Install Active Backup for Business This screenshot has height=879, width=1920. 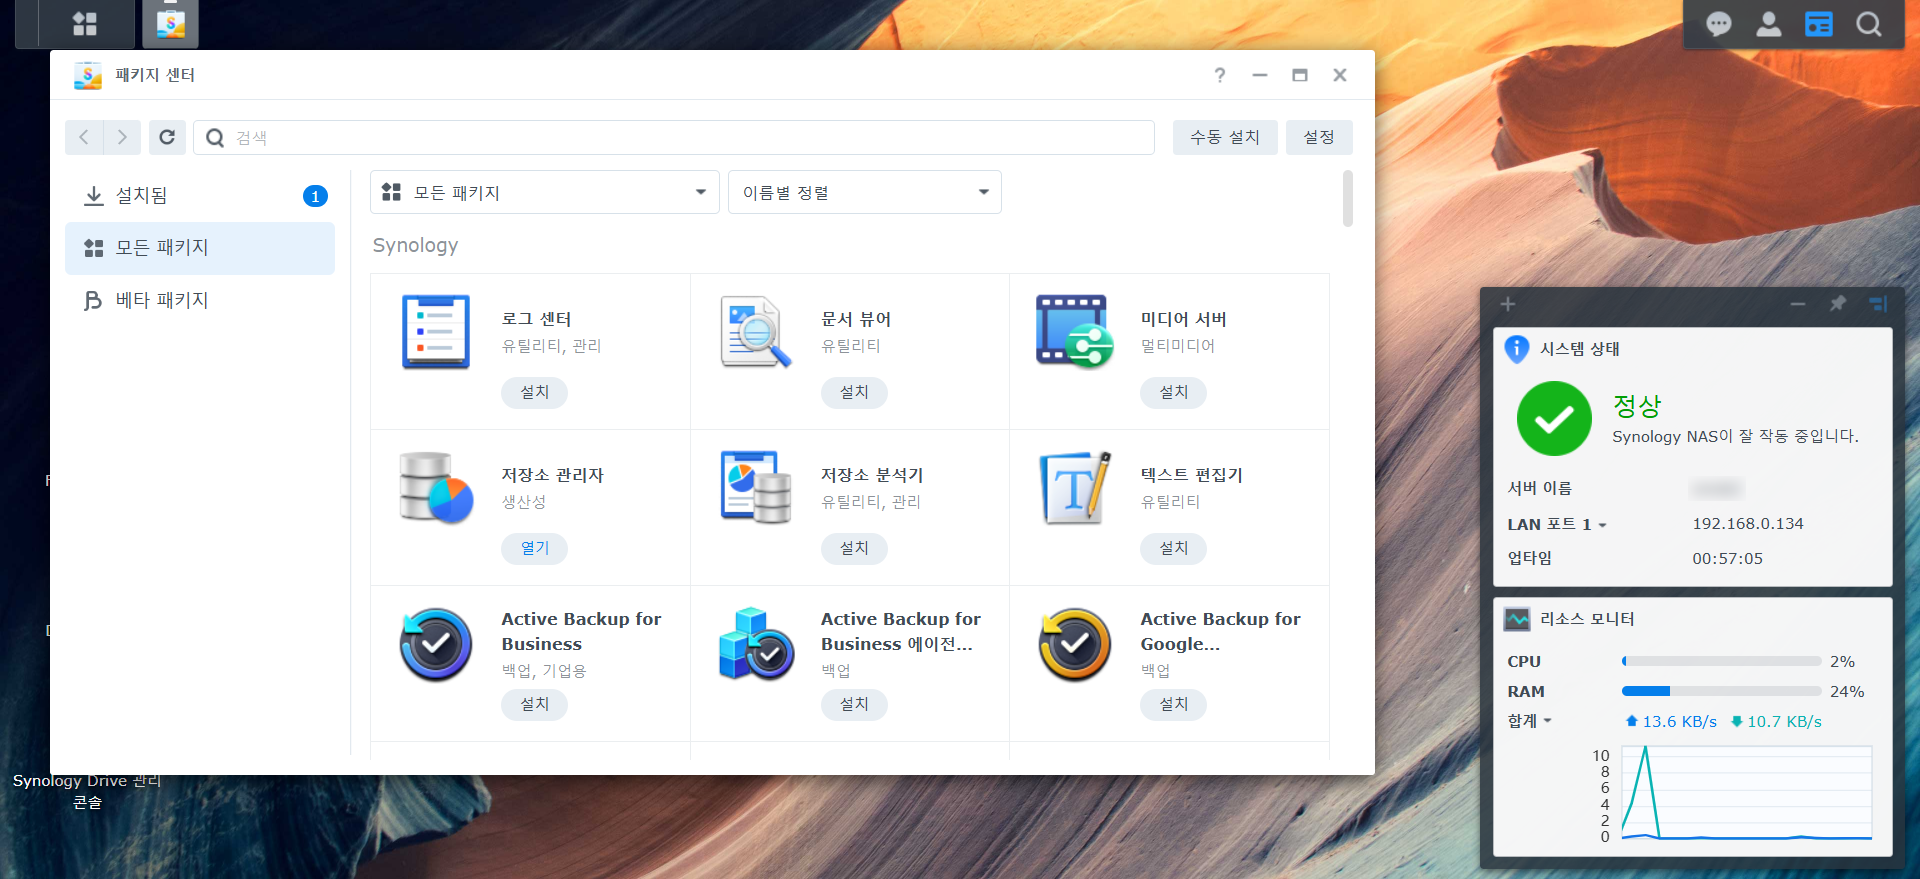click(534, 704)
